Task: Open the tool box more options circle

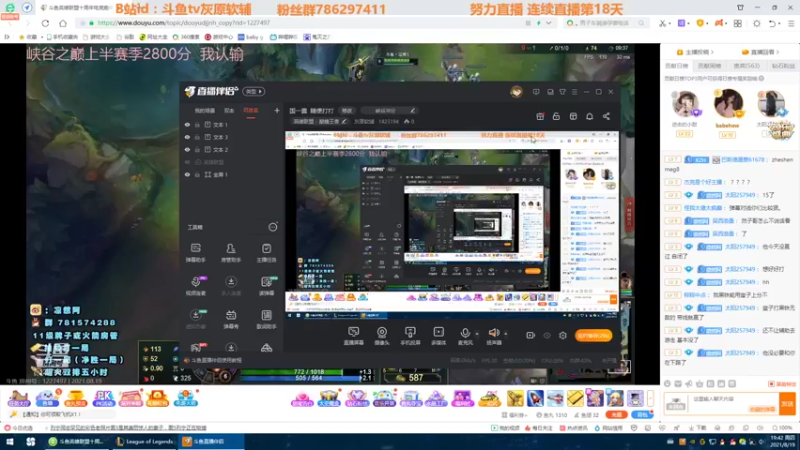Action: click(273, 227)
